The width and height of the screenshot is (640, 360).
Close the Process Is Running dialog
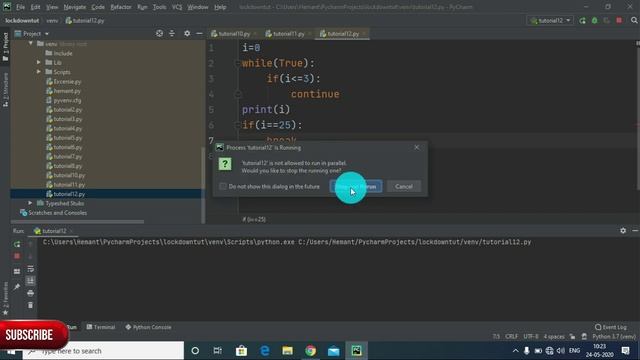(416, 147)
